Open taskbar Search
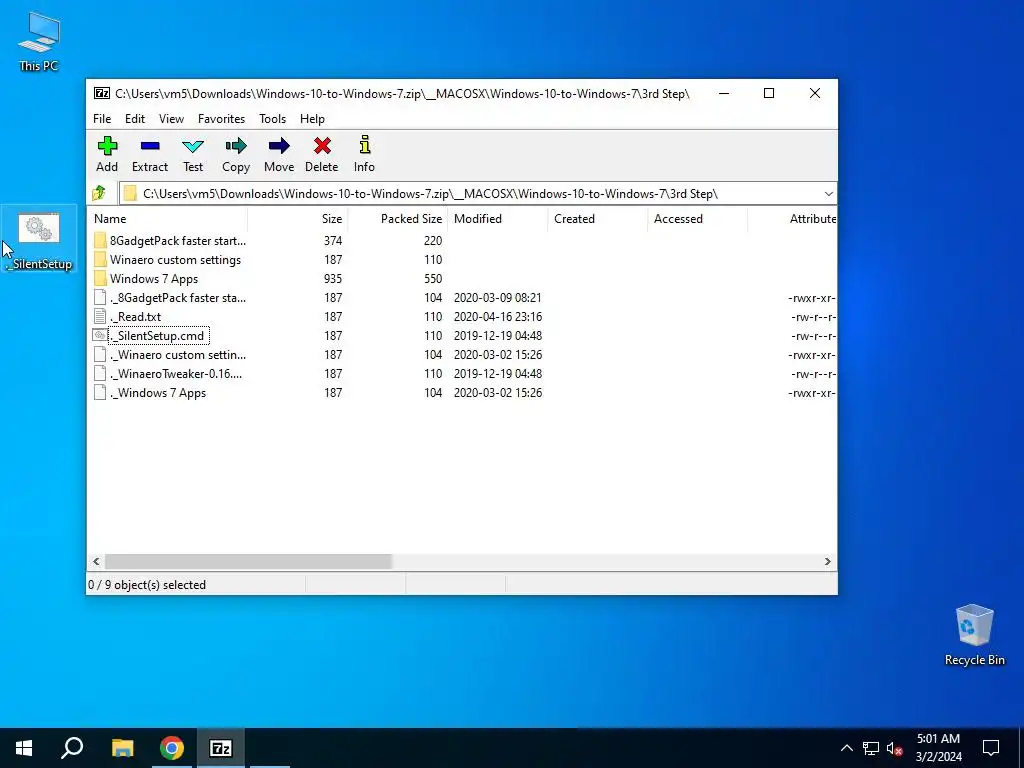The height and width of the screenshot is (768, 1024). pos(72,748)
